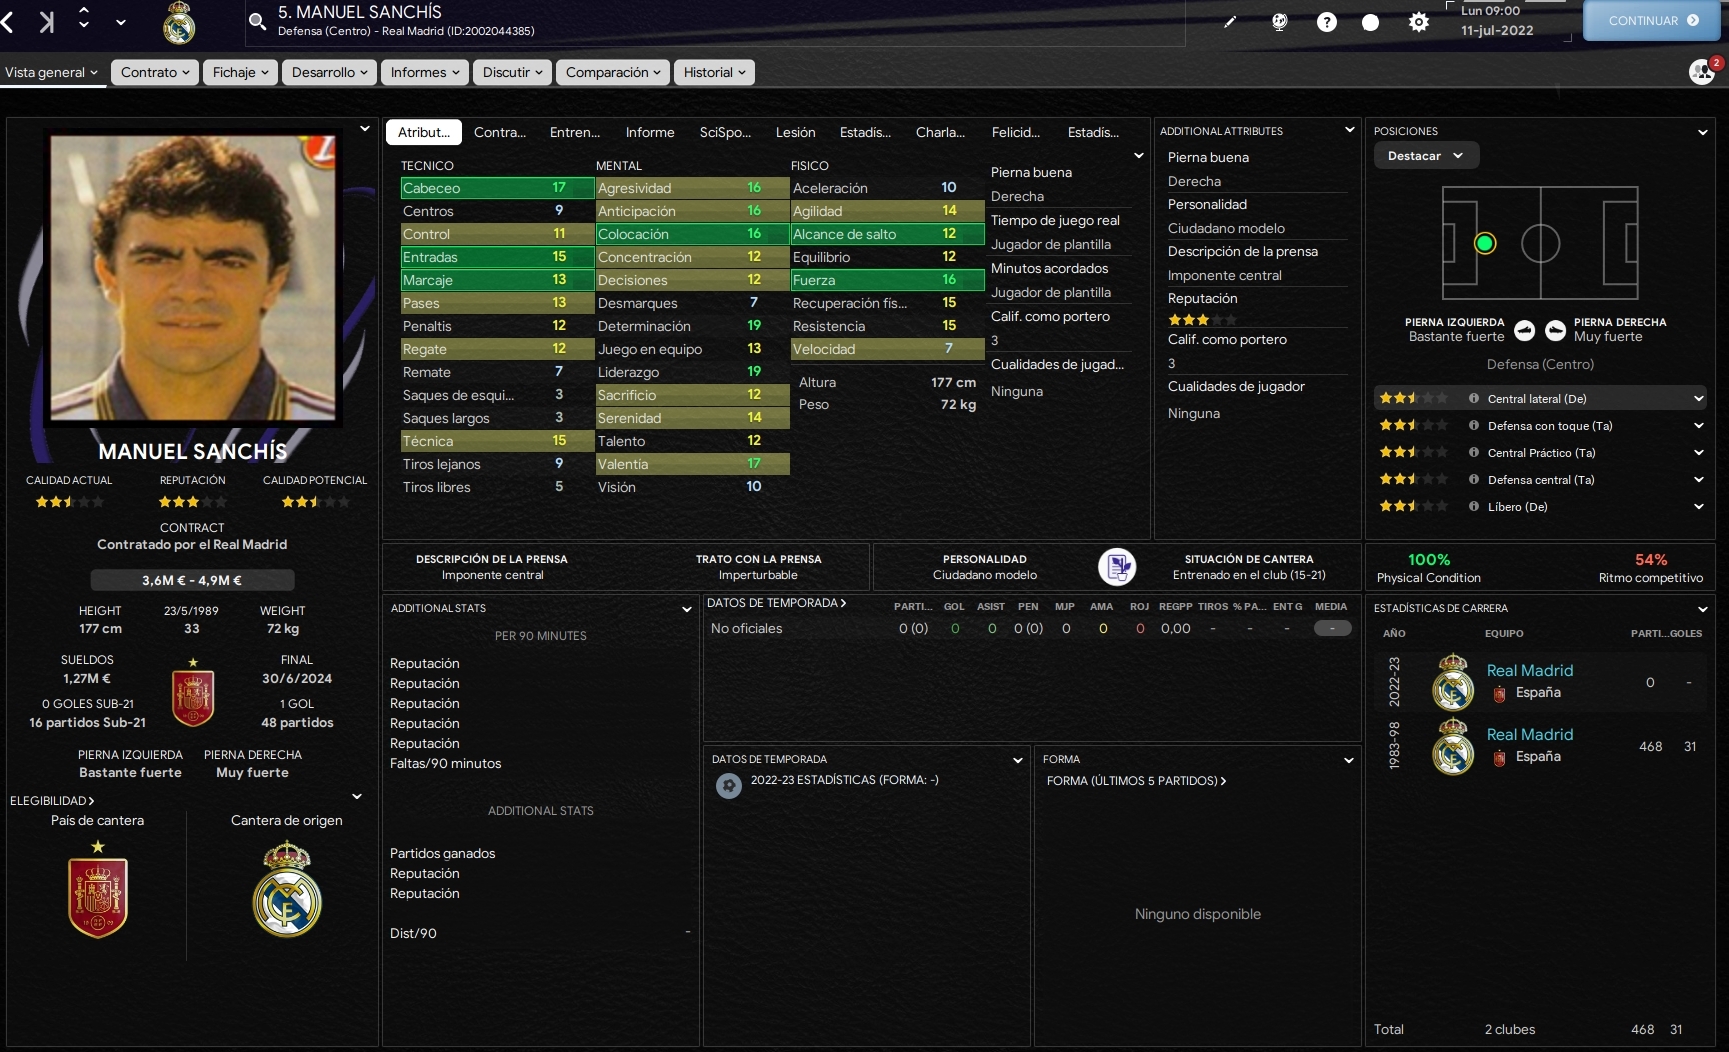Screen dimensions: 1729x1052
Task: Open the history dropdown arrow beside navigation arrows
Action: click(x=121, y=22)
